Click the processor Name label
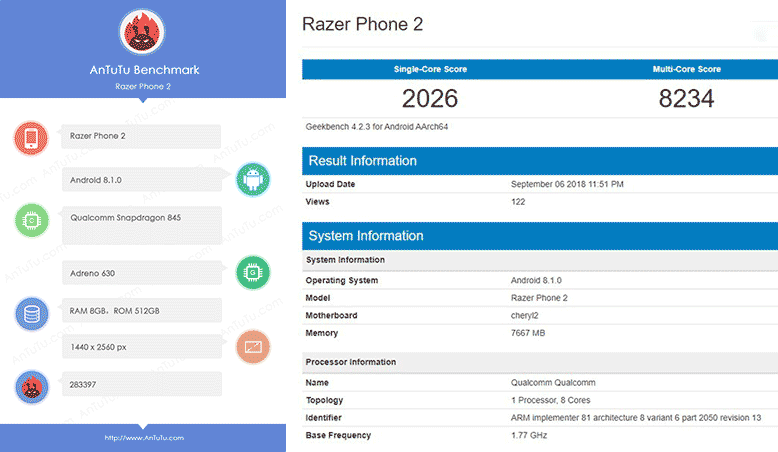The image size is (778, 452). (317, 383)
